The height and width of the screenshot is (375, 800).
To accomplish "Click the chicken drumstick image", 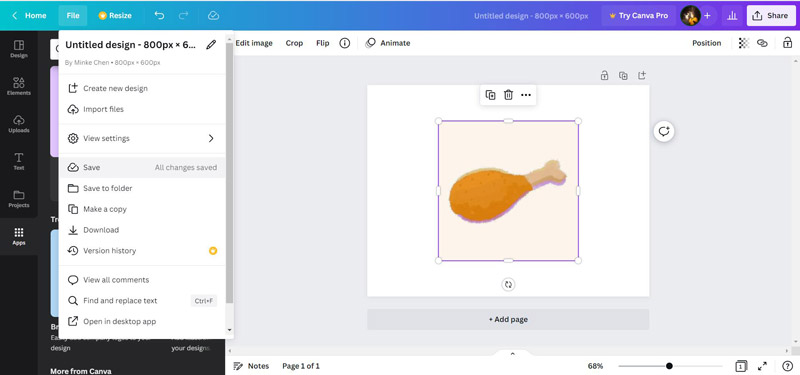I will [508, 192].
